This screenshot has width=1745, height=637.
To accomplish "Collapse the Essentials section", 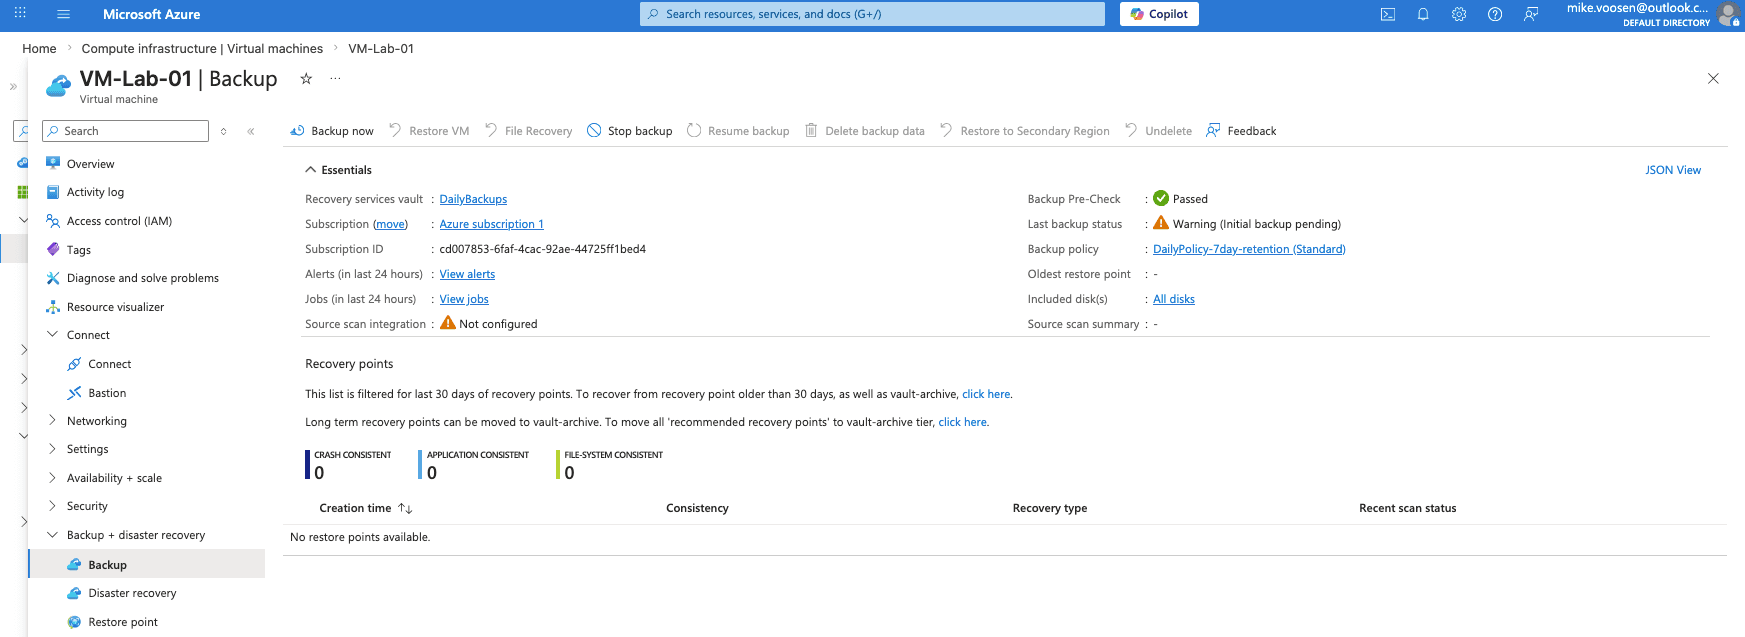I will pyautogui.click(x=338, y=170).
